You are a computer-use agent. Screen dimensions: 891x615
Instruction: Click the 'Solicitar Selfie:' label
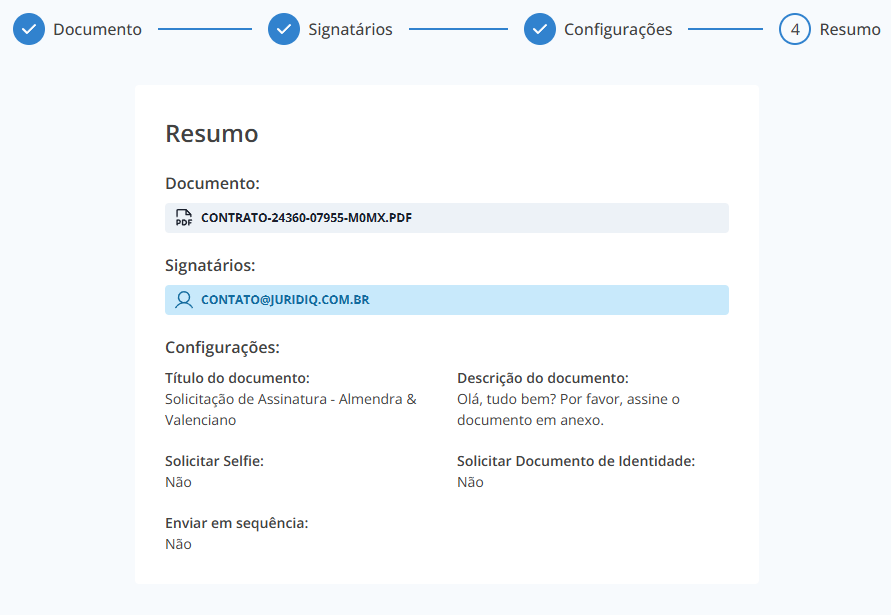214,461
